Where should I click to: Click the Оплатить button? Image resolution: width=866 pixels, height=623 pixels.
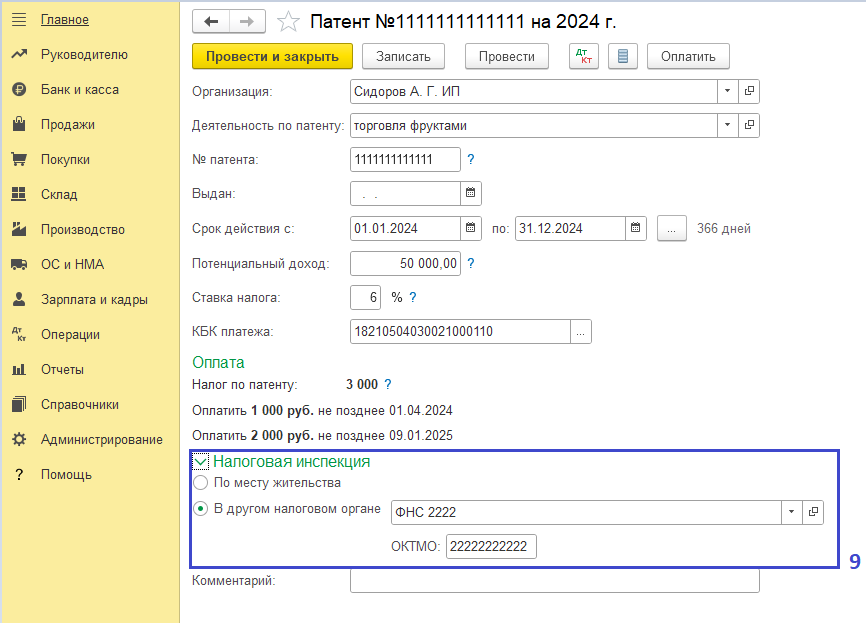point(688,57)
